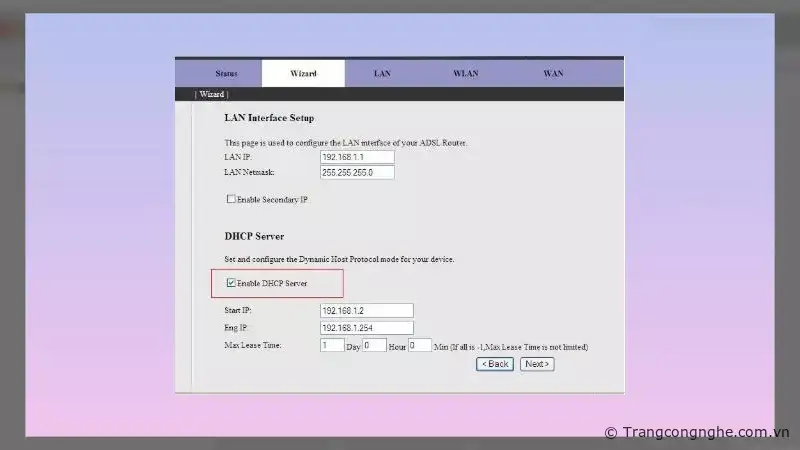Click the DHCP Server section heading
The image size is (800, 450).
254,237
